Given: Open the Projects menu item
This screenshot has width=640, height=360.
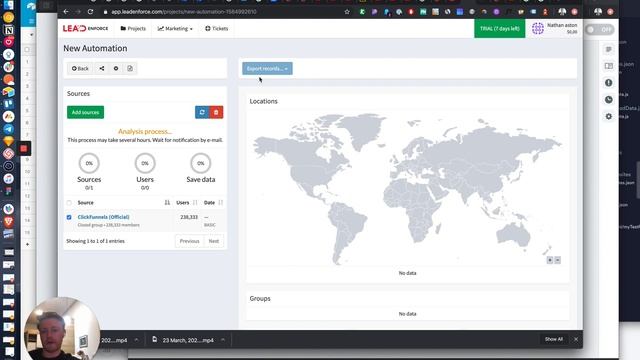Looking at the screenshot, I should (133, 29).
